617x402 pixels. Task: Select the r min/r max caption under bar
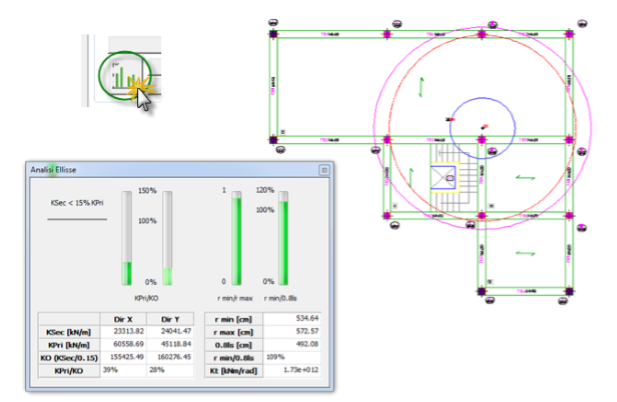(x=235, y=299)
